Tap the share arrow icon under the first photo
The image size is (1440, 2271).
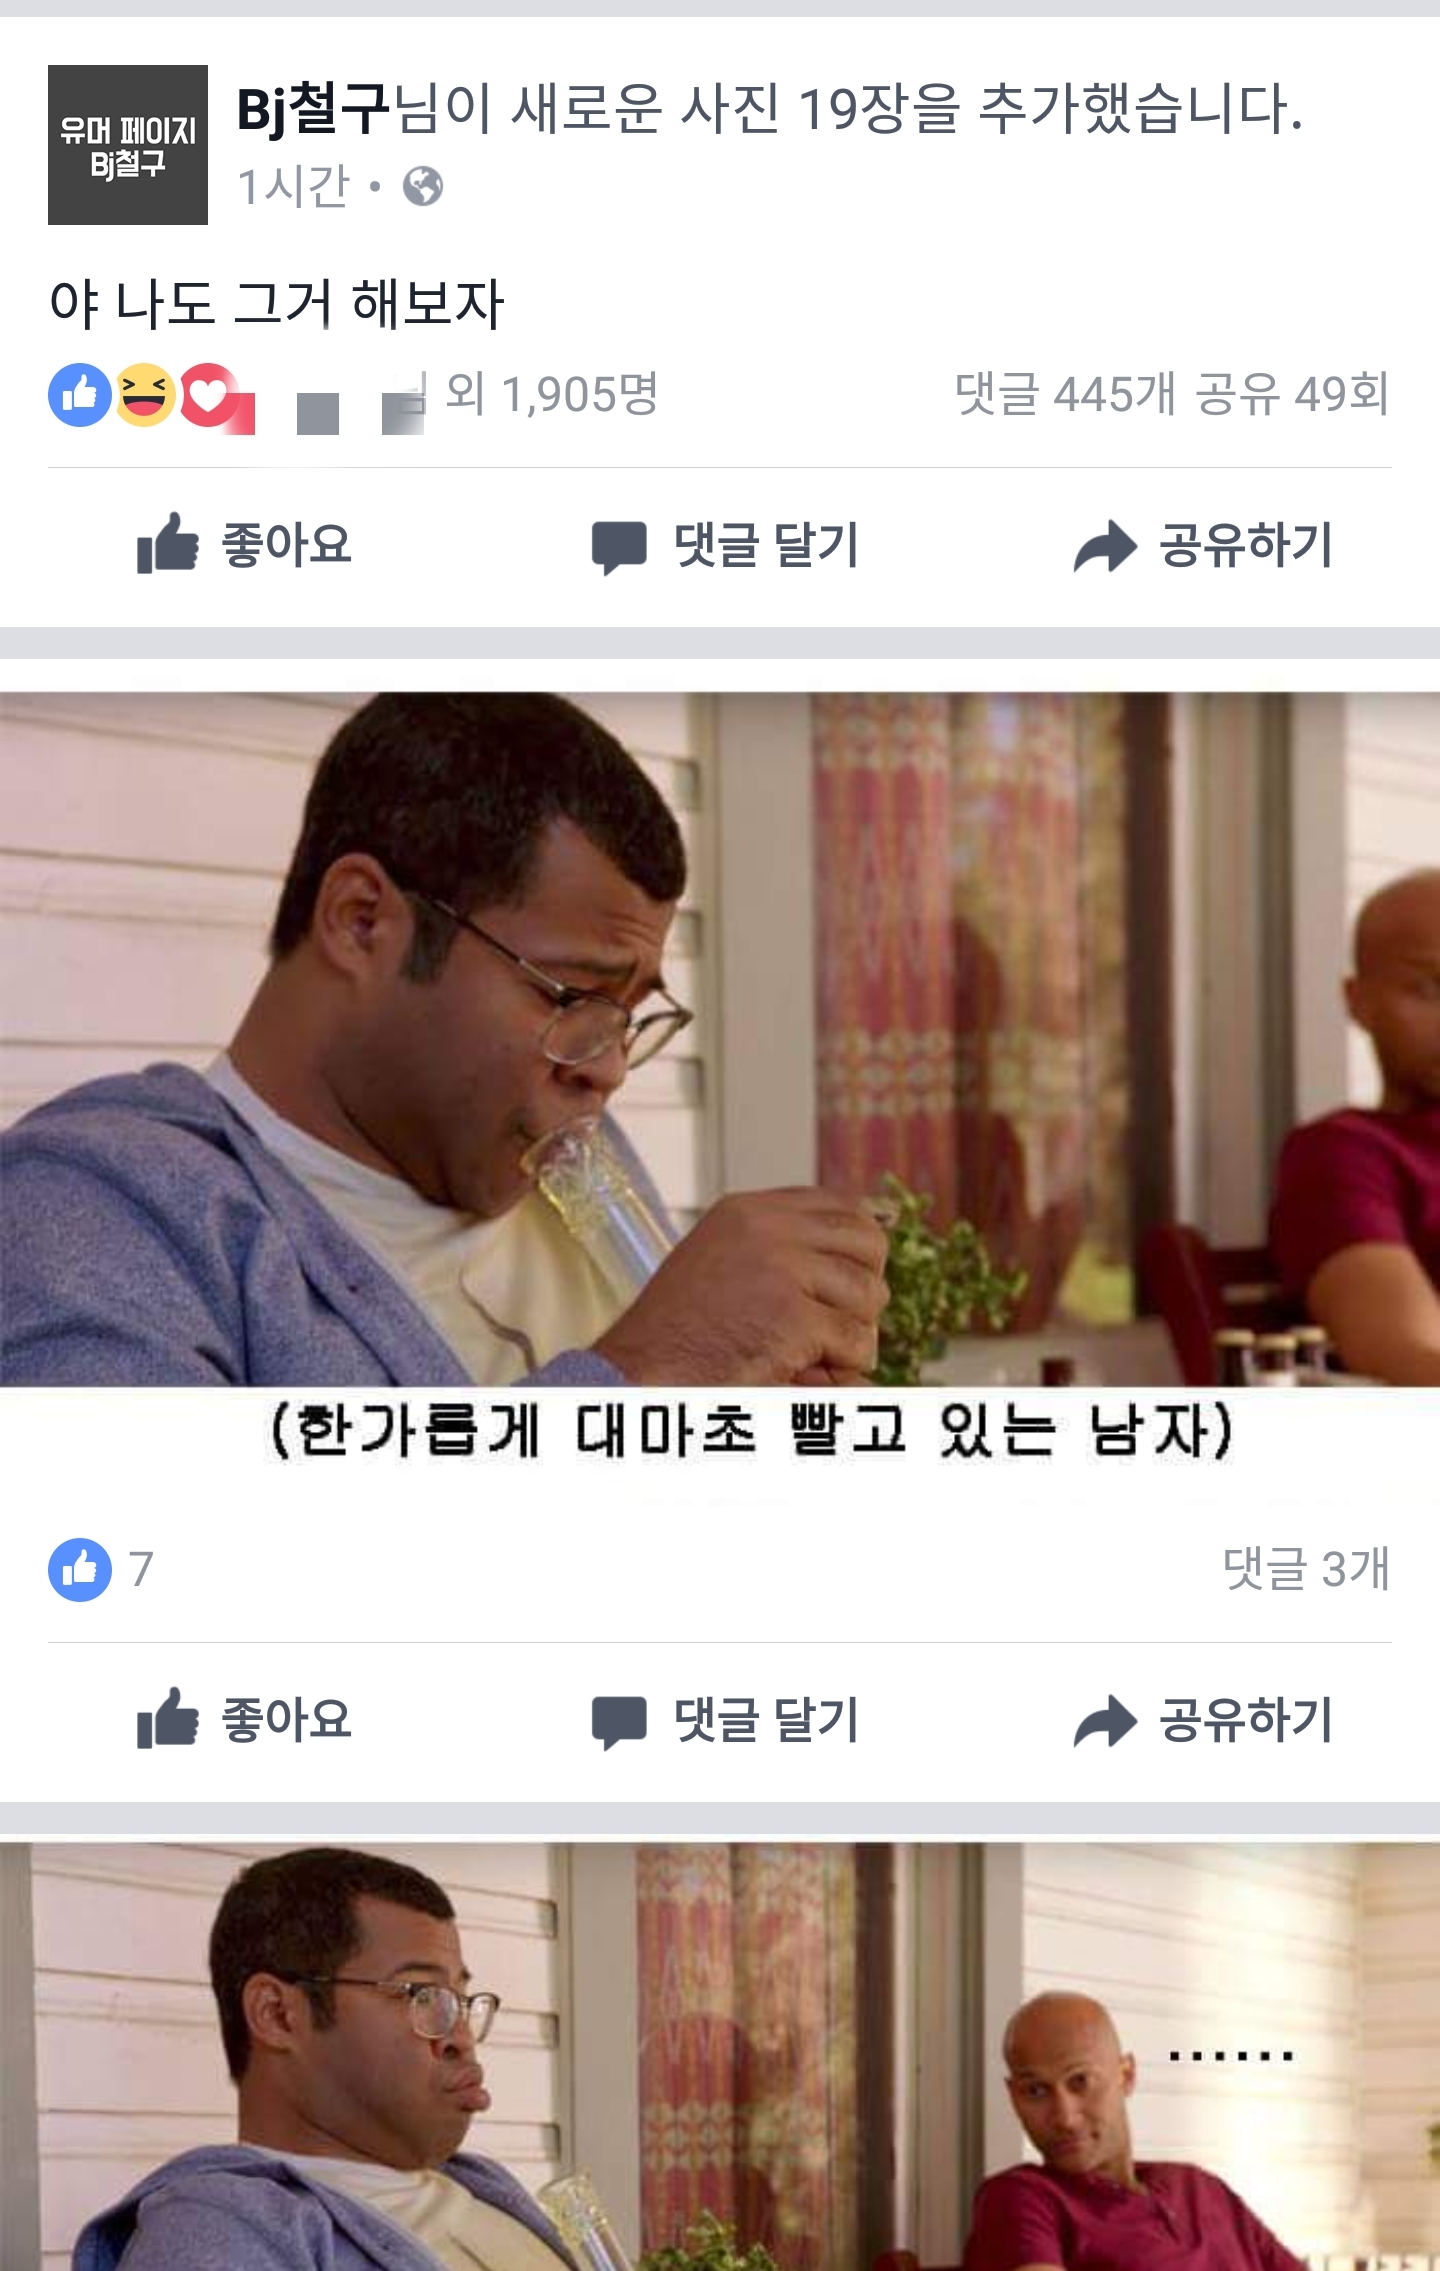(1105, 1721)
